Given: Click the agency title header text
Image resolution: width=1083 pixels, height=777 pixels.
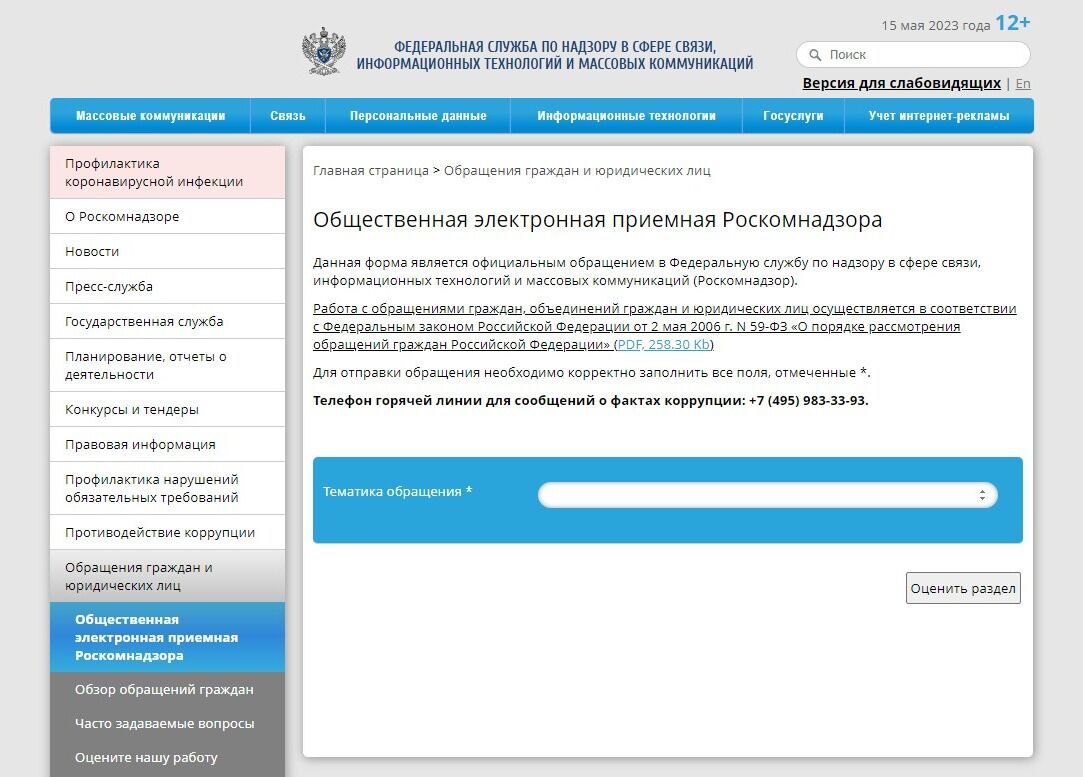Looking at the screenshot, I should click(555, 55).
